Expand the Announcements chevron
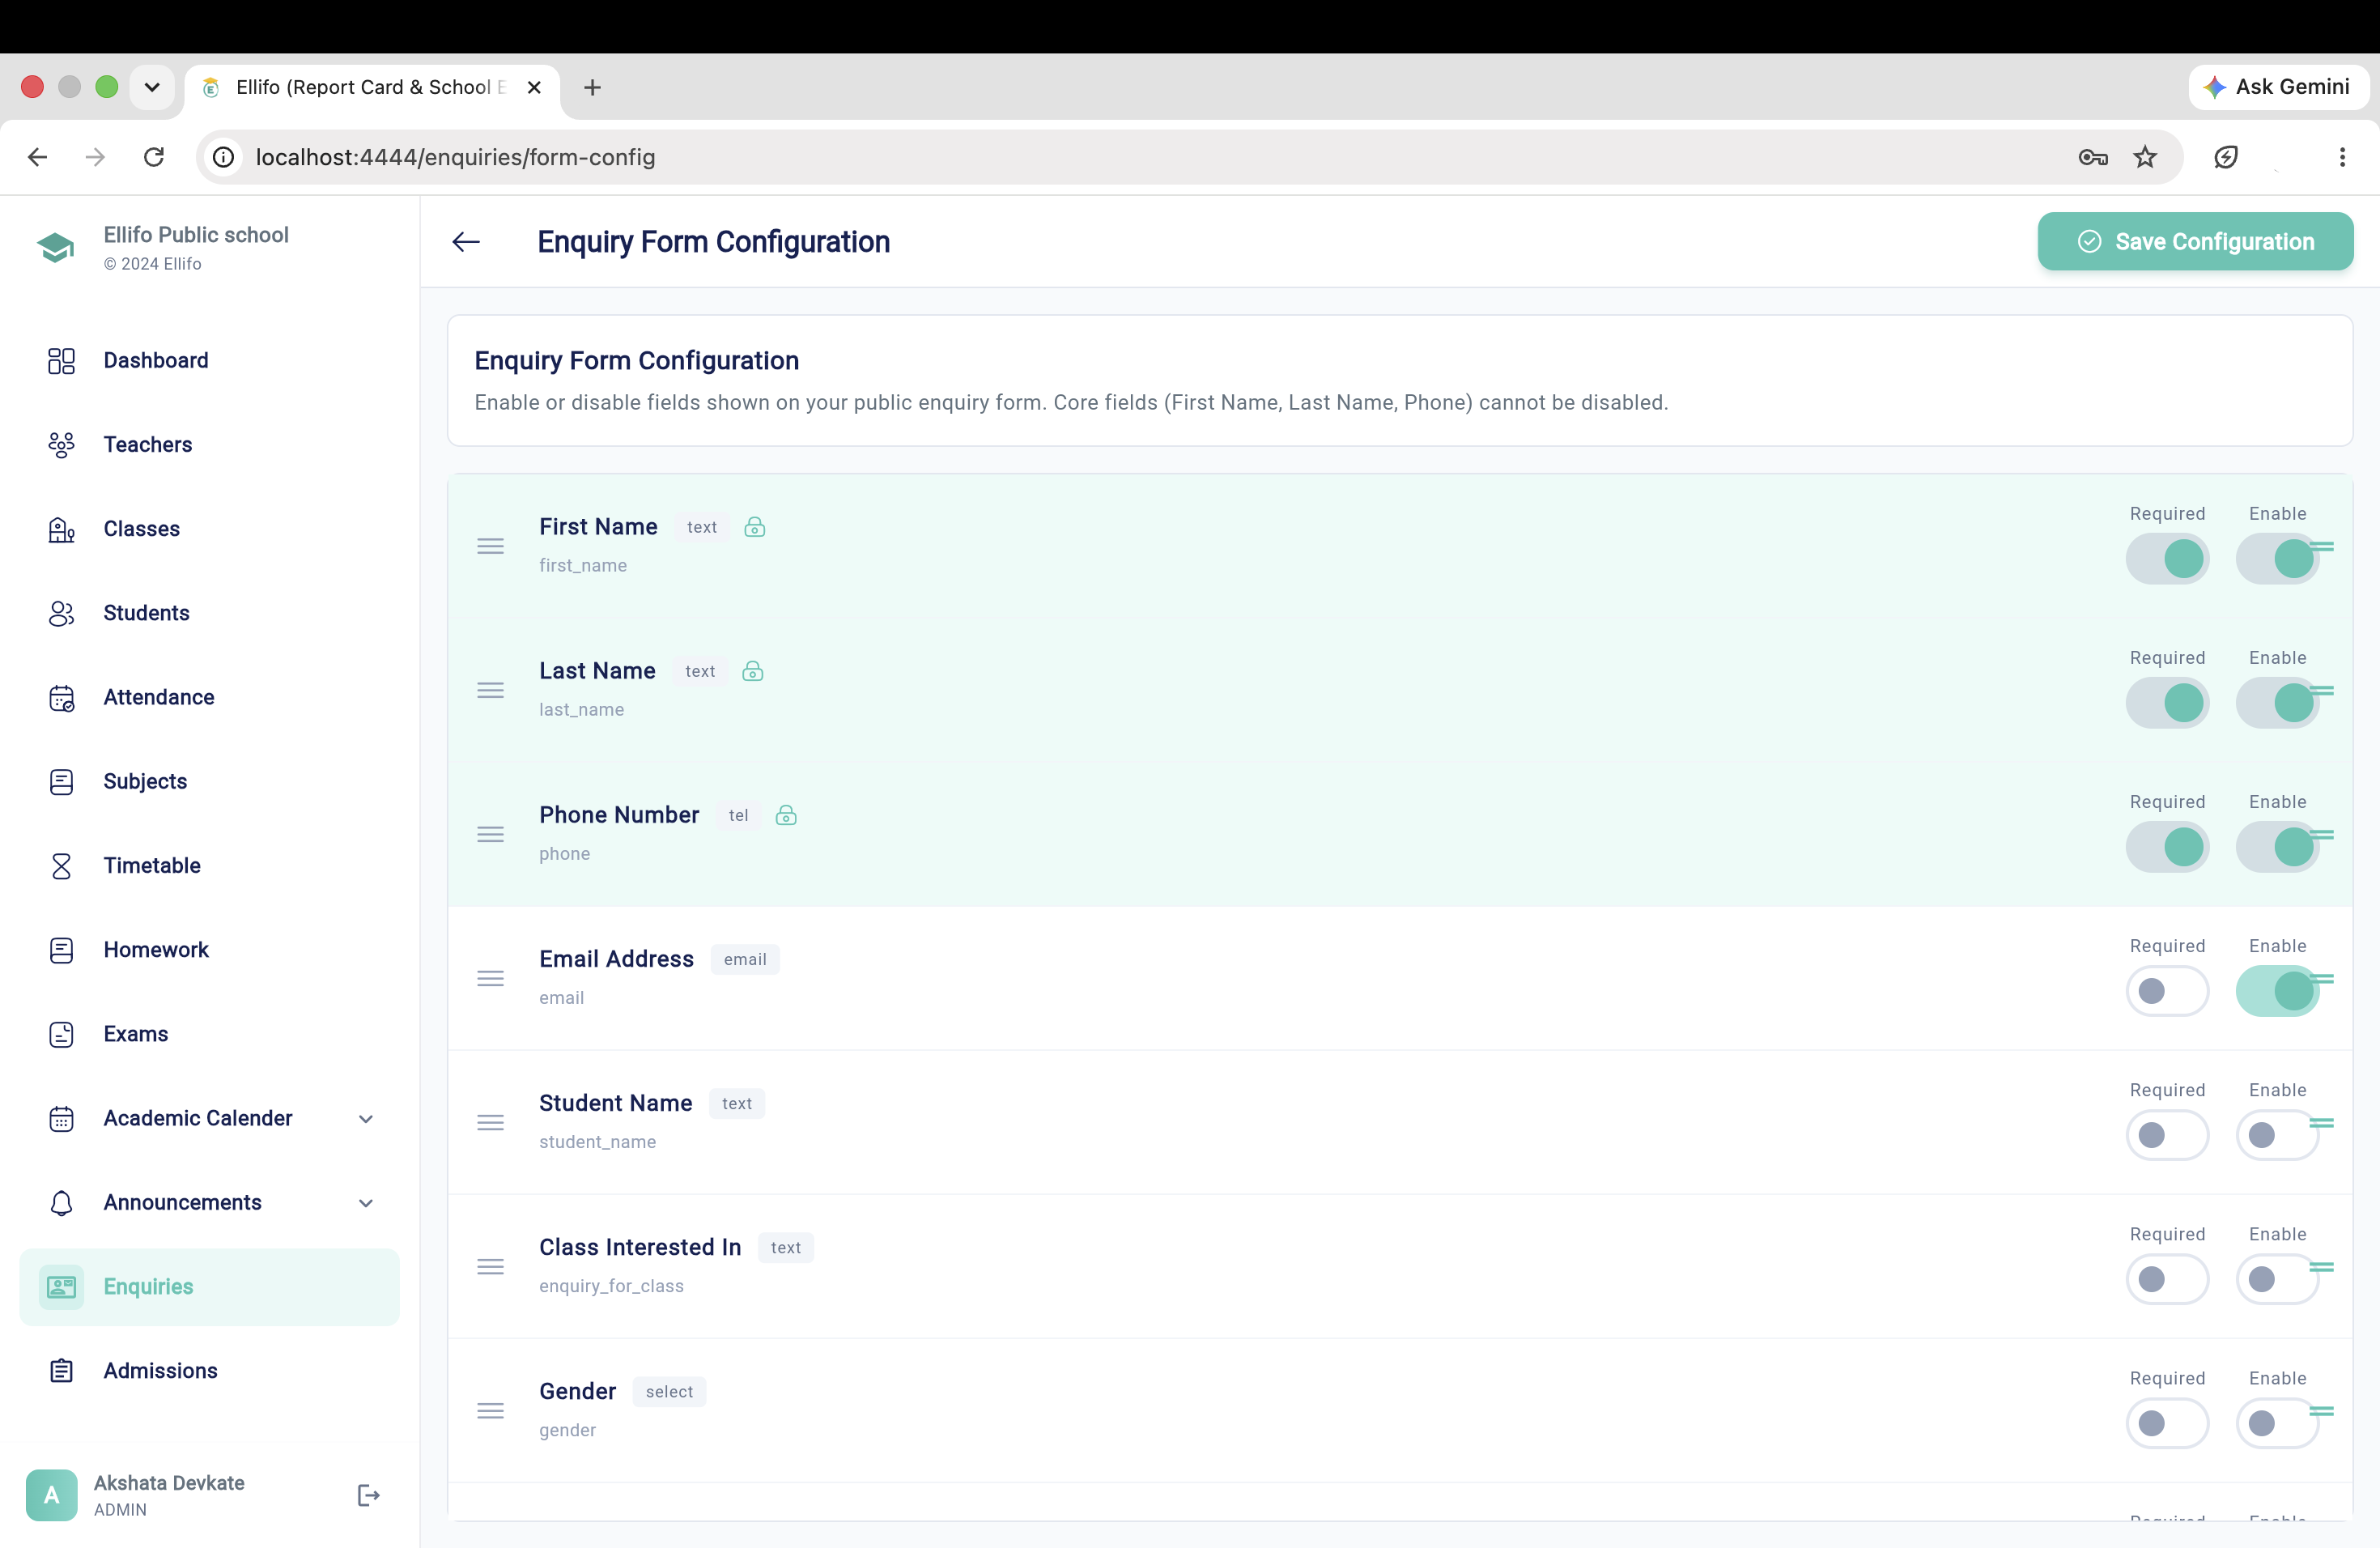The height and width of the screenshot is (1548, 2380). [x=366, y=1203]
